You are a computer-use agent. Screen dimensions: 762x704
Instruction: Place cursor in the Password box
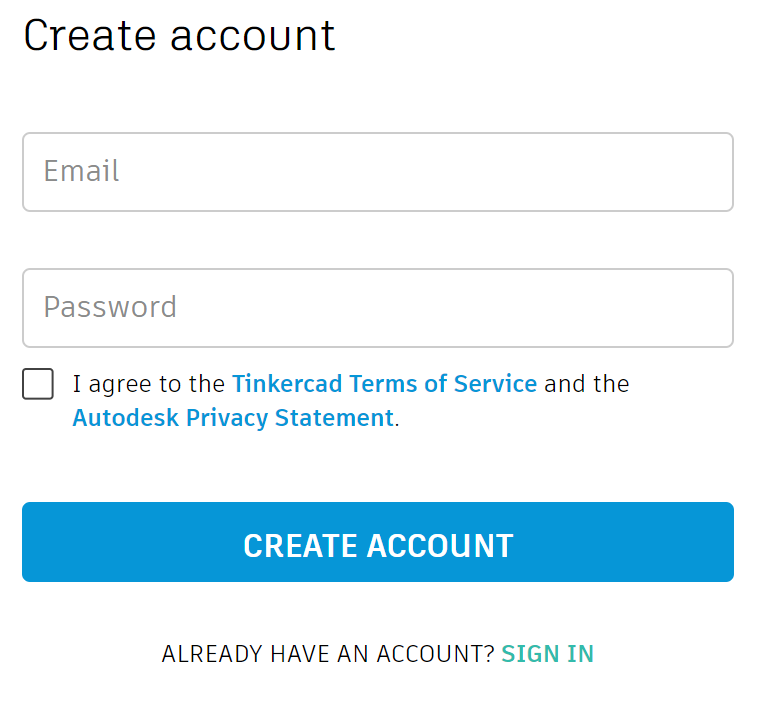coord(378,308)
